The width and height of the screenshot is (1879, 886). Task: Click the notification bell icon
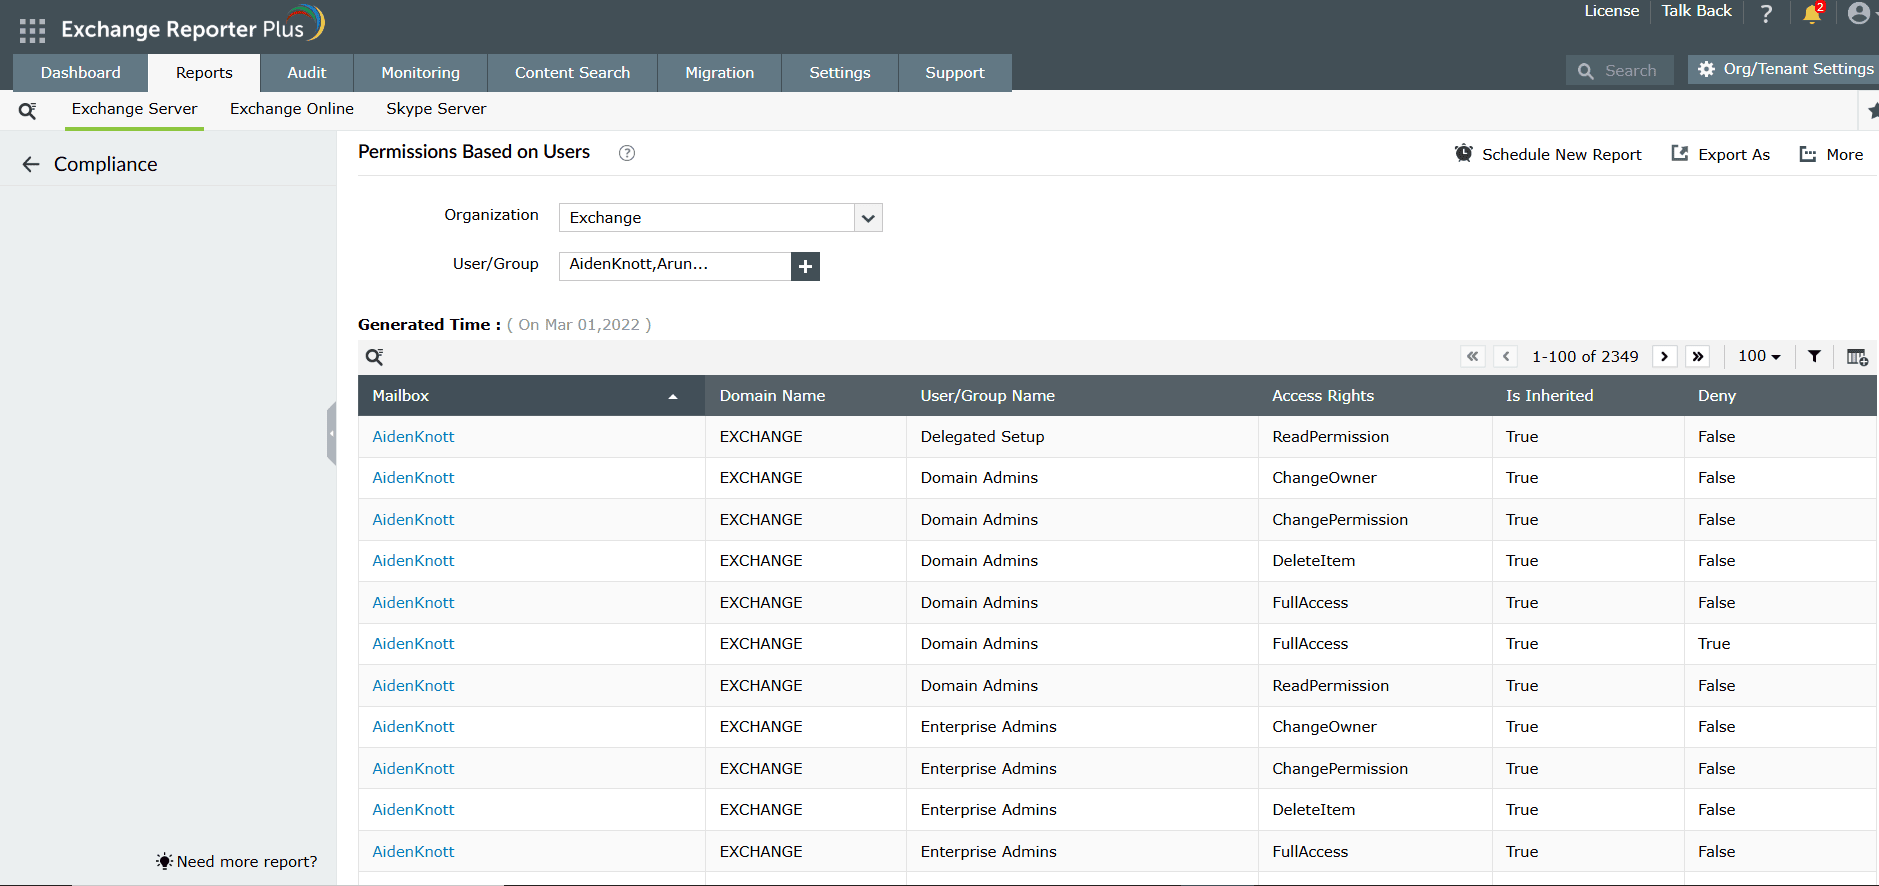[1811, 14]
